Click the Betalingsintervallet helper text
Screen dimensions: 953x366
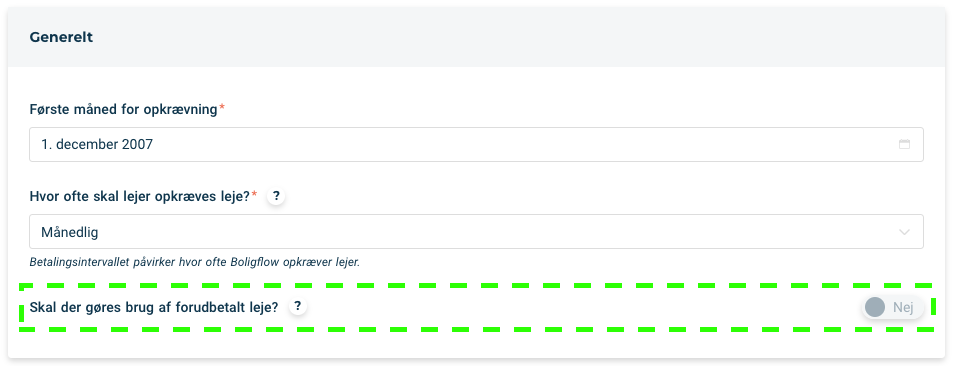pyautogui.click(x=194, y=263)
